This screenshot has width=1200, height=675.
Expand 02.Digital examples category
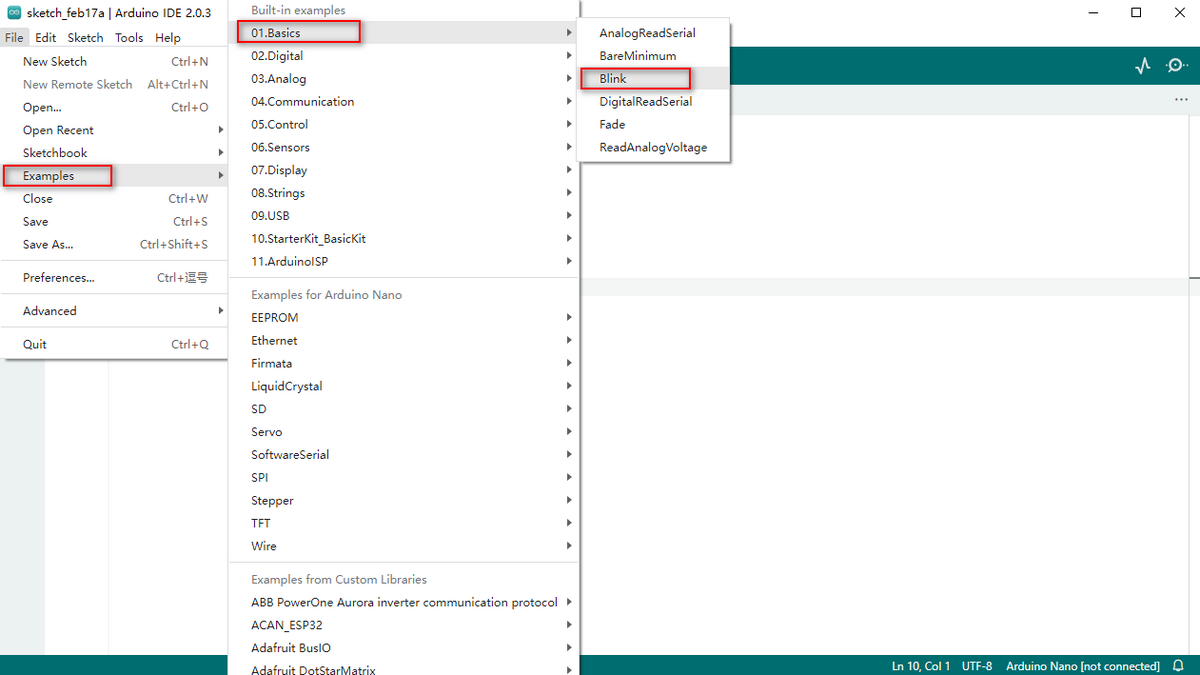point(404,56)
